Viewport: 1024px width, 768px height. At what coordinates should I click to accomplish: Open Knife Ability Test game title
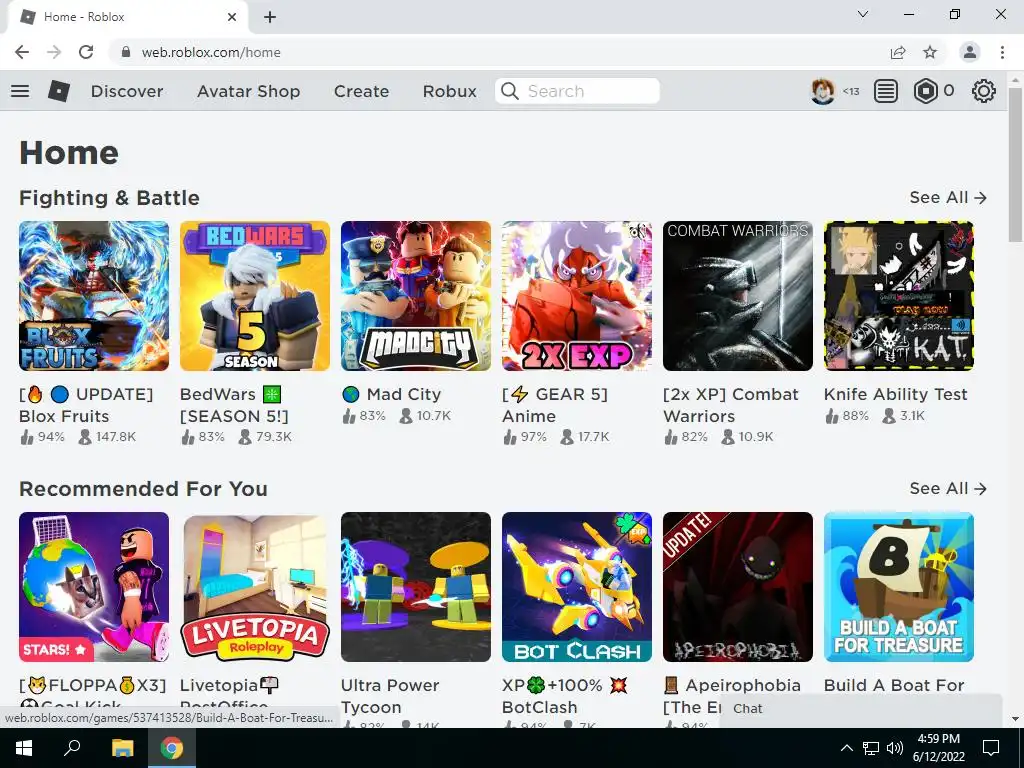895,394
